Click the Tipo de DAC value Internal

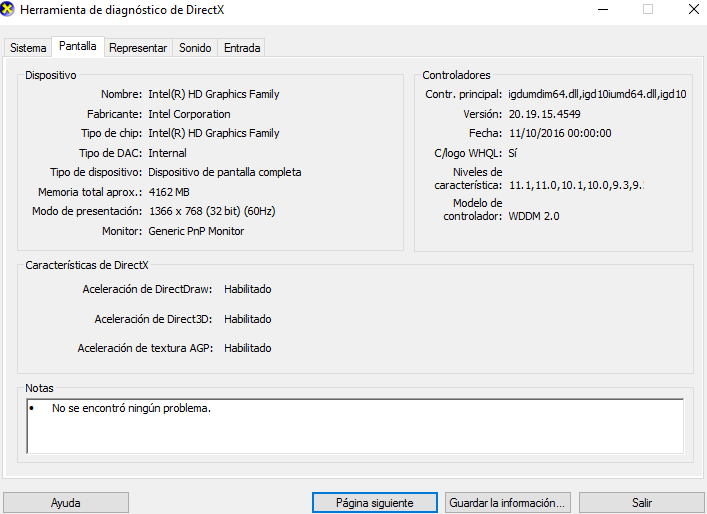[167, 153]
